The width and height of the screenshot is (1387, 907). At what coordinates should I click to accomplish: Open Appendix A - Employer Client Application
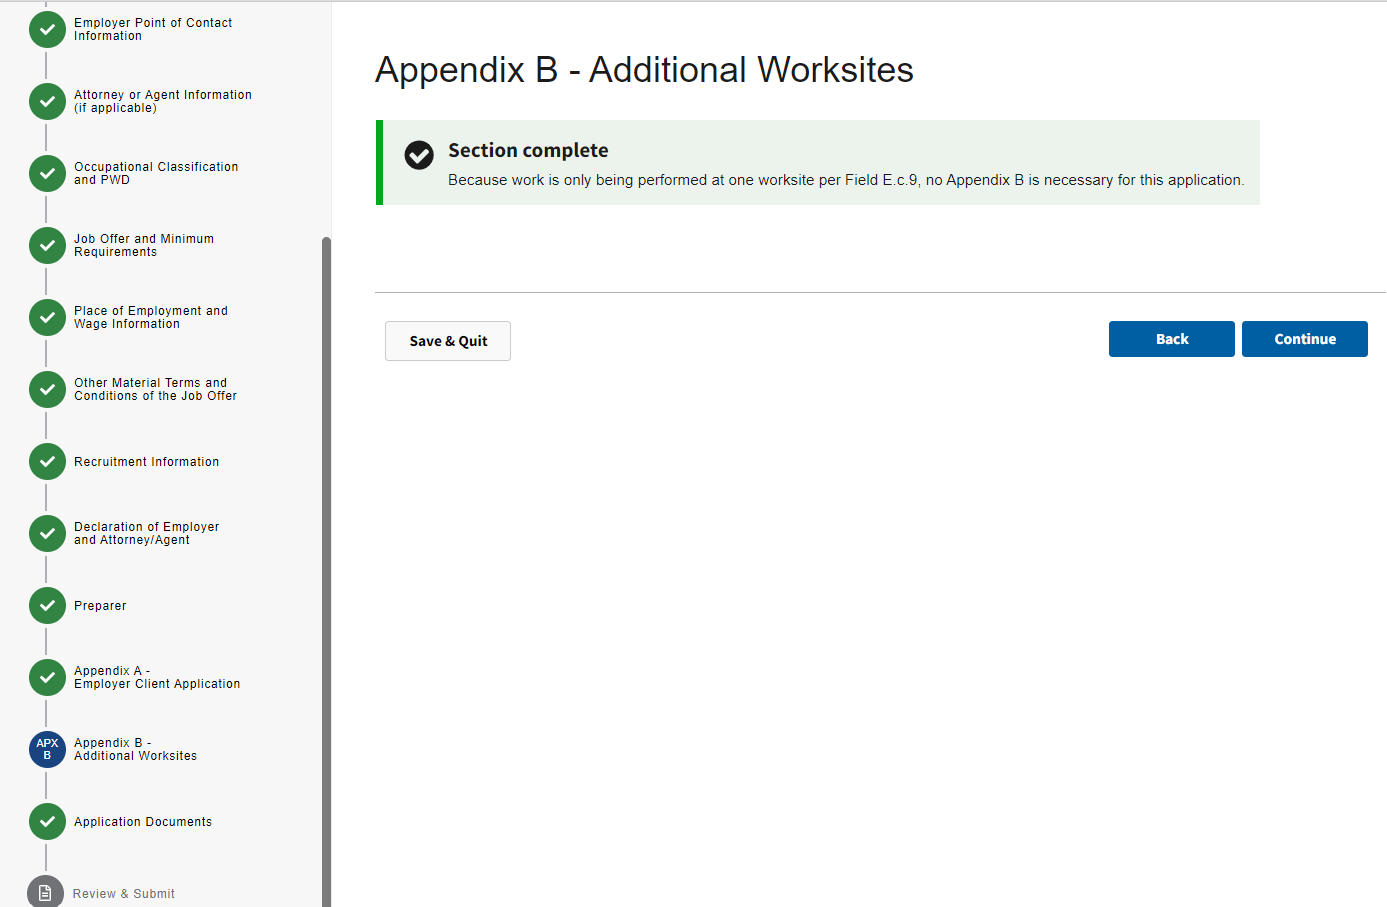pos(157,678)
